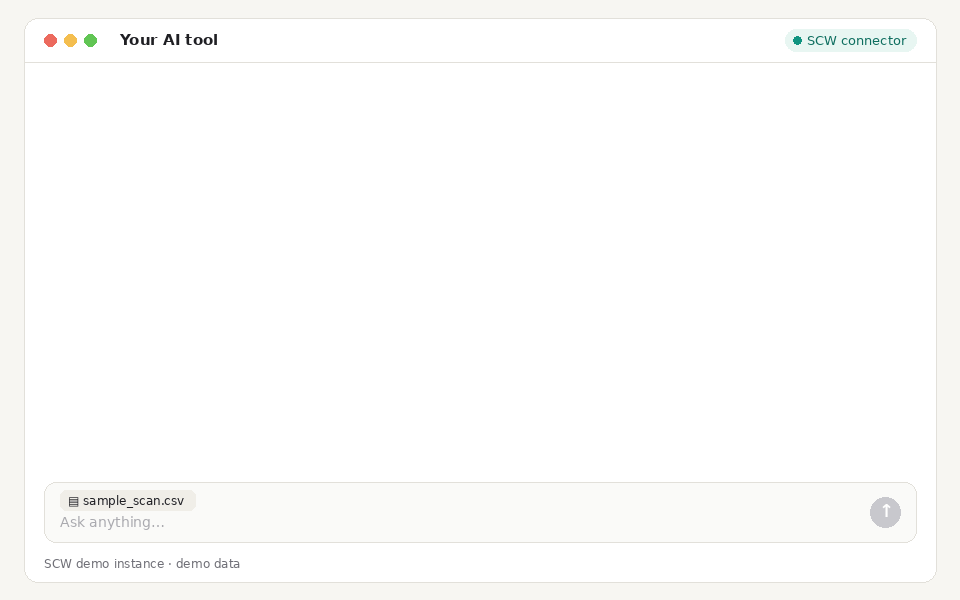Click the SCW demo instance footer text
This screenshot has width=960, height=600.
point(104,564)
